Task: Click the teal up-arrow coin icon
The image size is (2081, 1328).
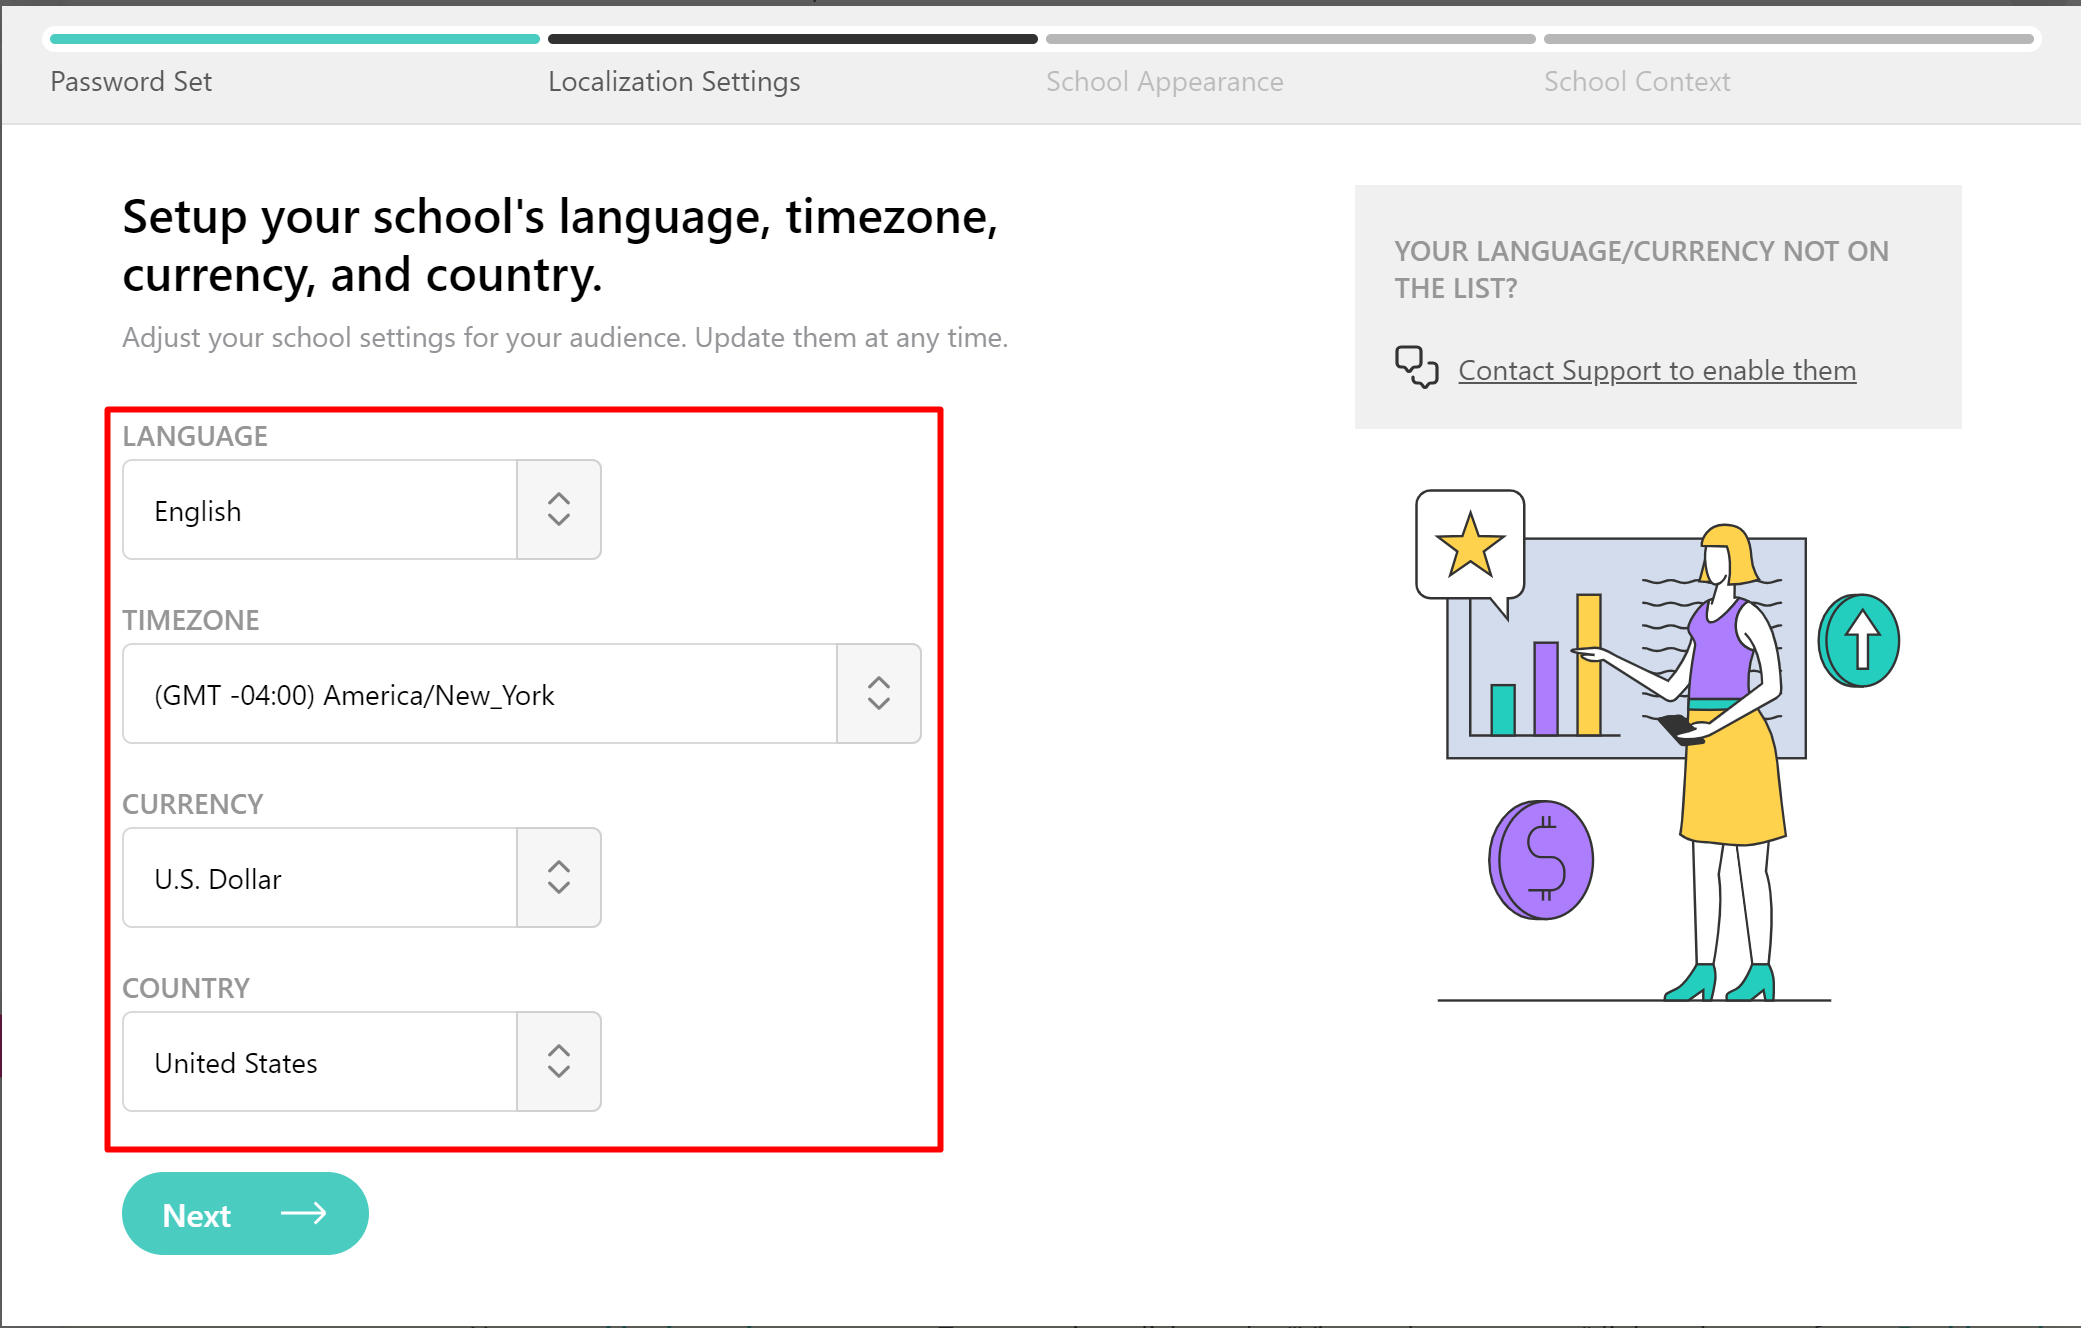Action: [x=1859, y=641]
